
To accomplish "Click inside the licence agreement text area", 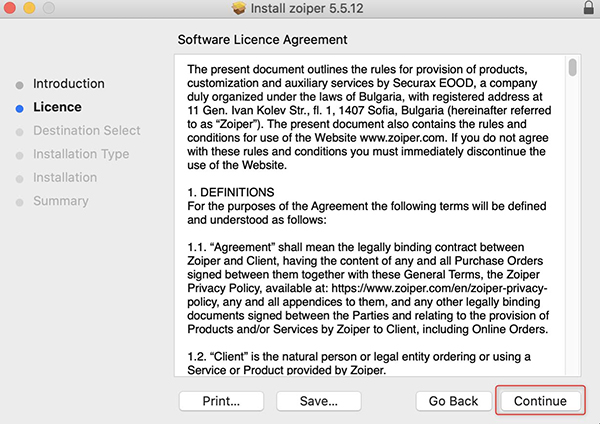I will click(x=370, y=215).
